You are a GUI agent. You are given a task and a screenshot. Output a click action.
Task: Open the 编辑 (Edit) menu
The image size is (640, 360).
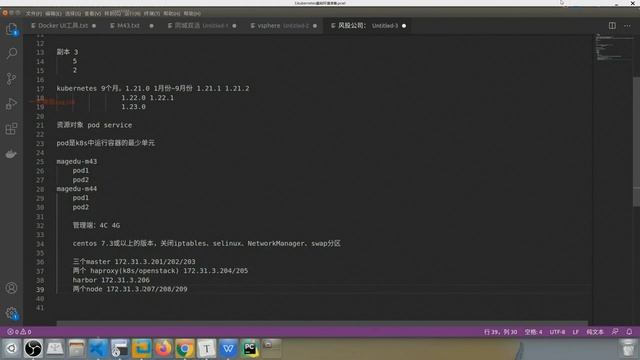pyautogui.click(x=53, y=13)
